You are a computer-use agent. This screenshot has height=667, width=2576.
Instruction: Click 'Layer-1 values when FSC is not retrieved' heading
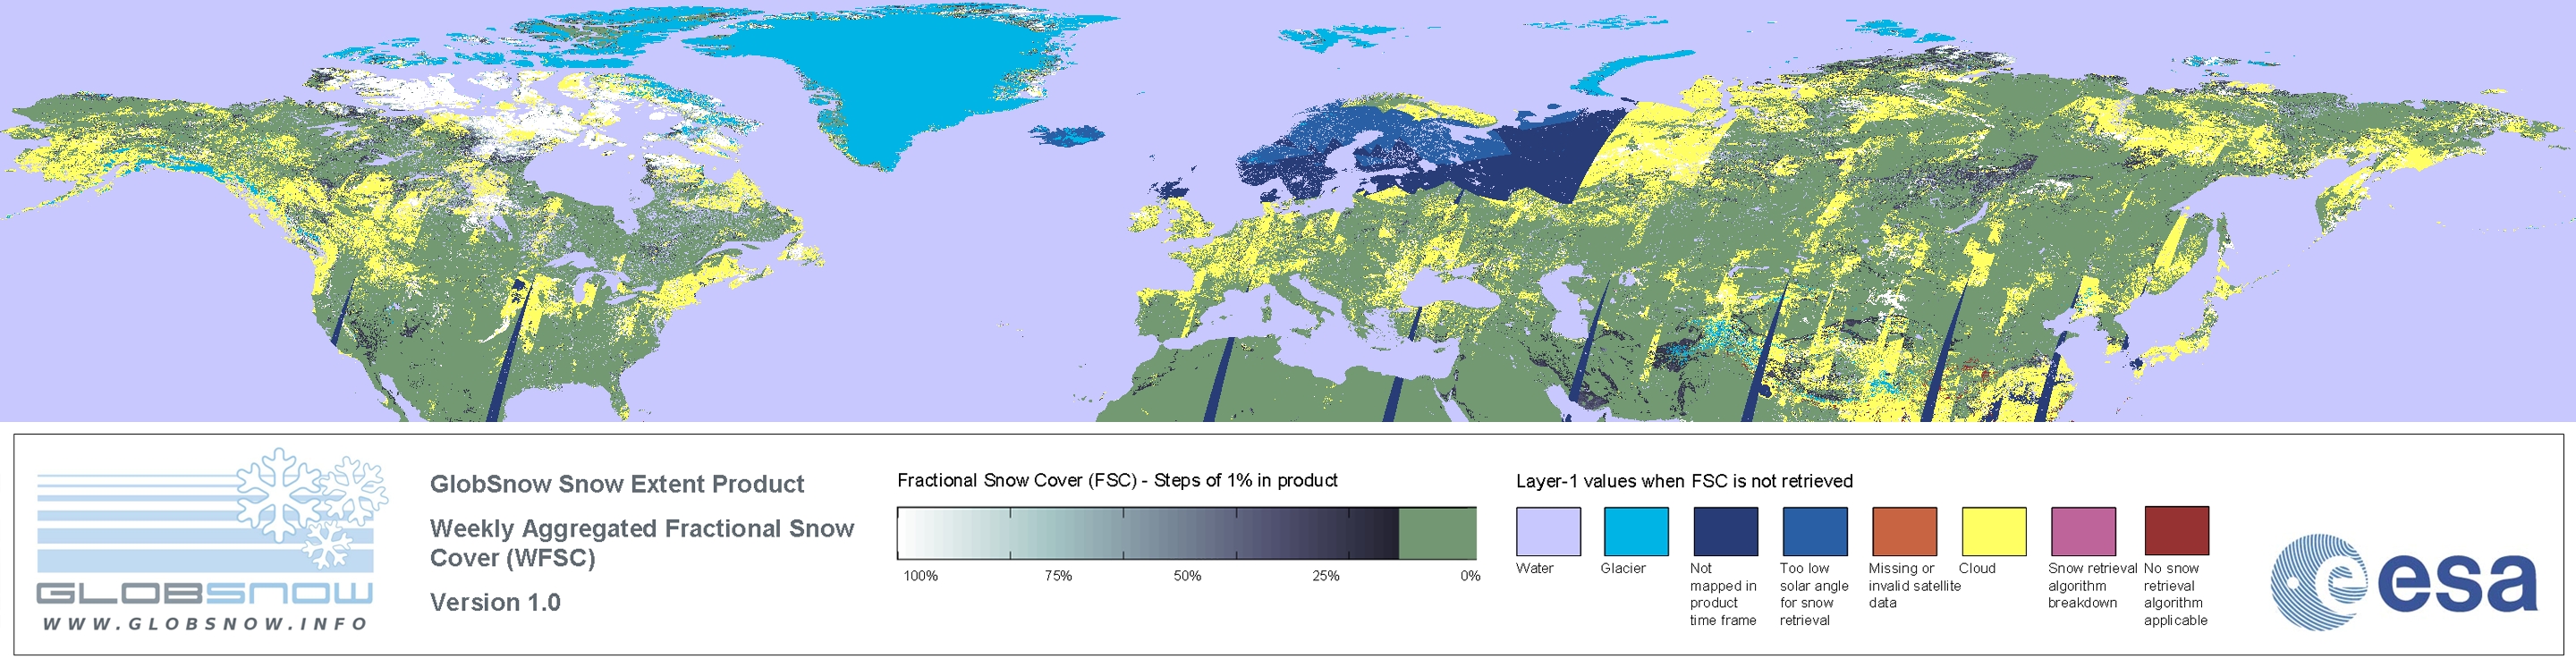tap(1684, 481)
